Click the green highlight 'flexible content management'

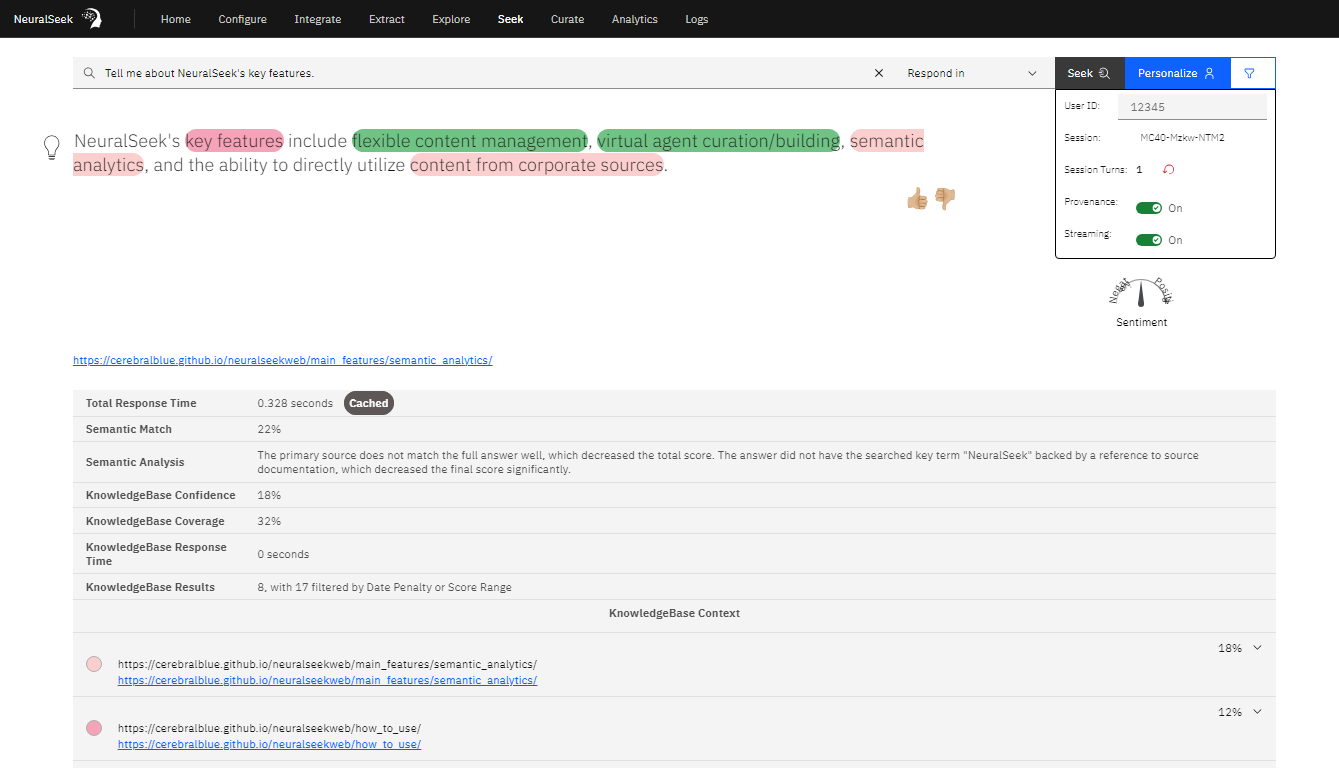(x=470, y=141)
